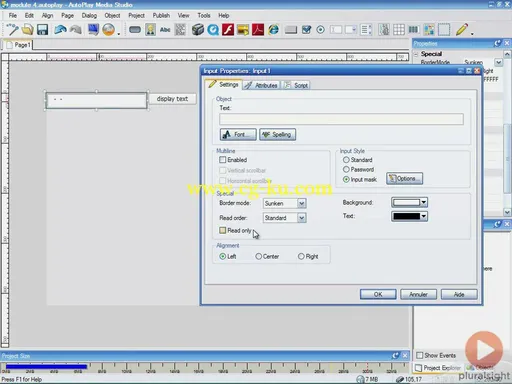The image size is (512, 384).
Task: Insert a Label object (Abc icon)
Action: tap(165, 30)
